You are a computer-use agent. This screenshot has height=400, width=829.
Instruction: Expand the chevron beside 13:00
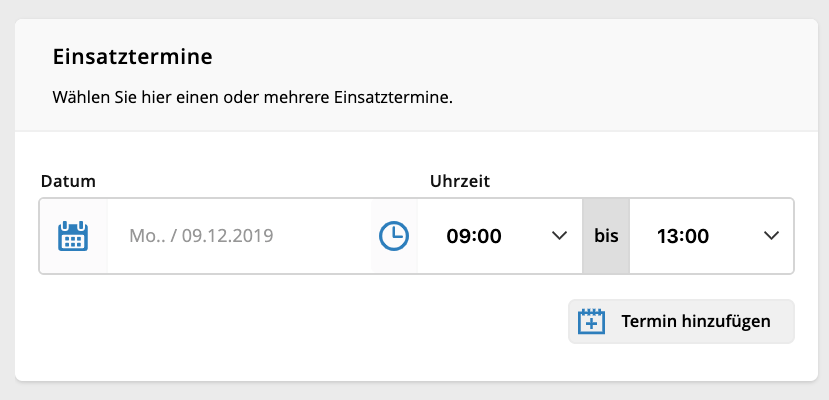(x=772, y=236)
